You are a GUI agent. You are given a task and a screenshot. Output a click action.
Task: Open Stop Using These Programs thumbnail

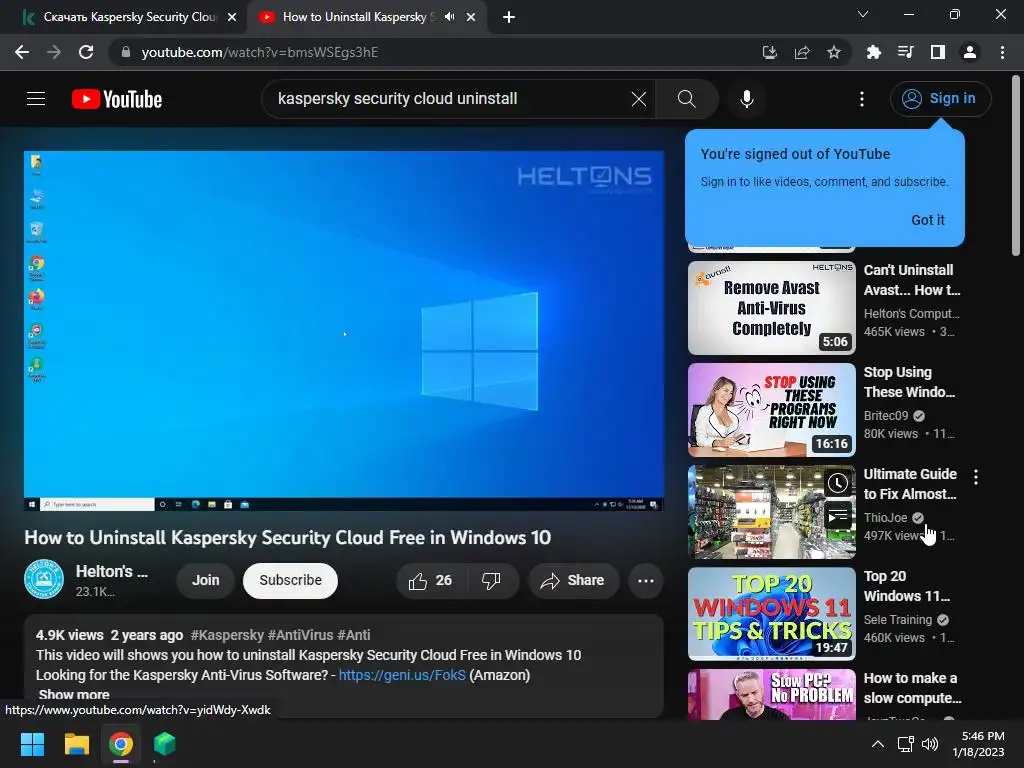[771, 409]
